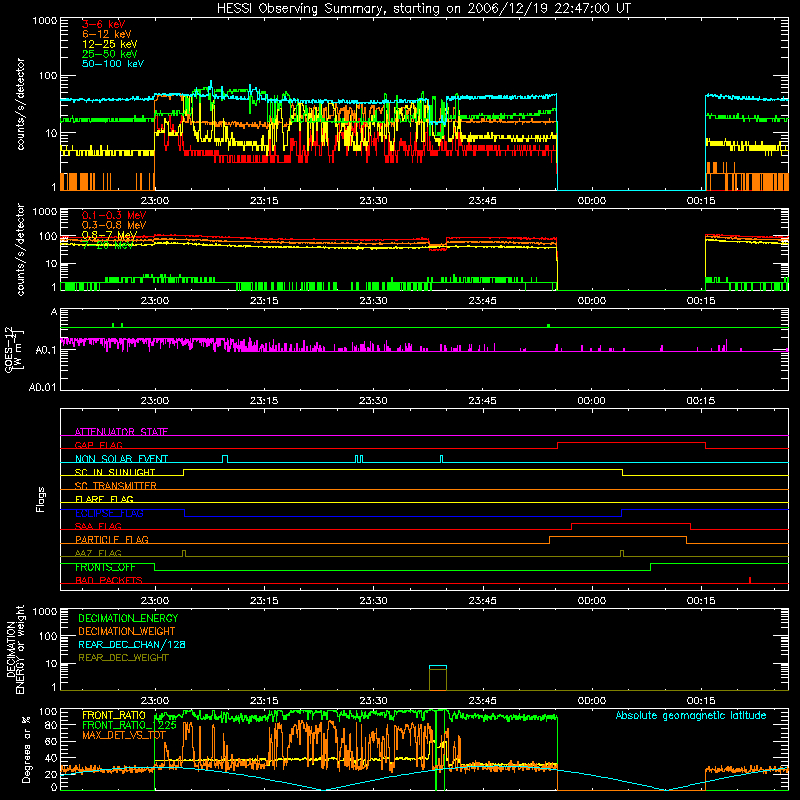The width and height of the screenshot is (800, 800).
Task: Click the NON_SOLAR_EVENT flag label
Action: point(121,459)
